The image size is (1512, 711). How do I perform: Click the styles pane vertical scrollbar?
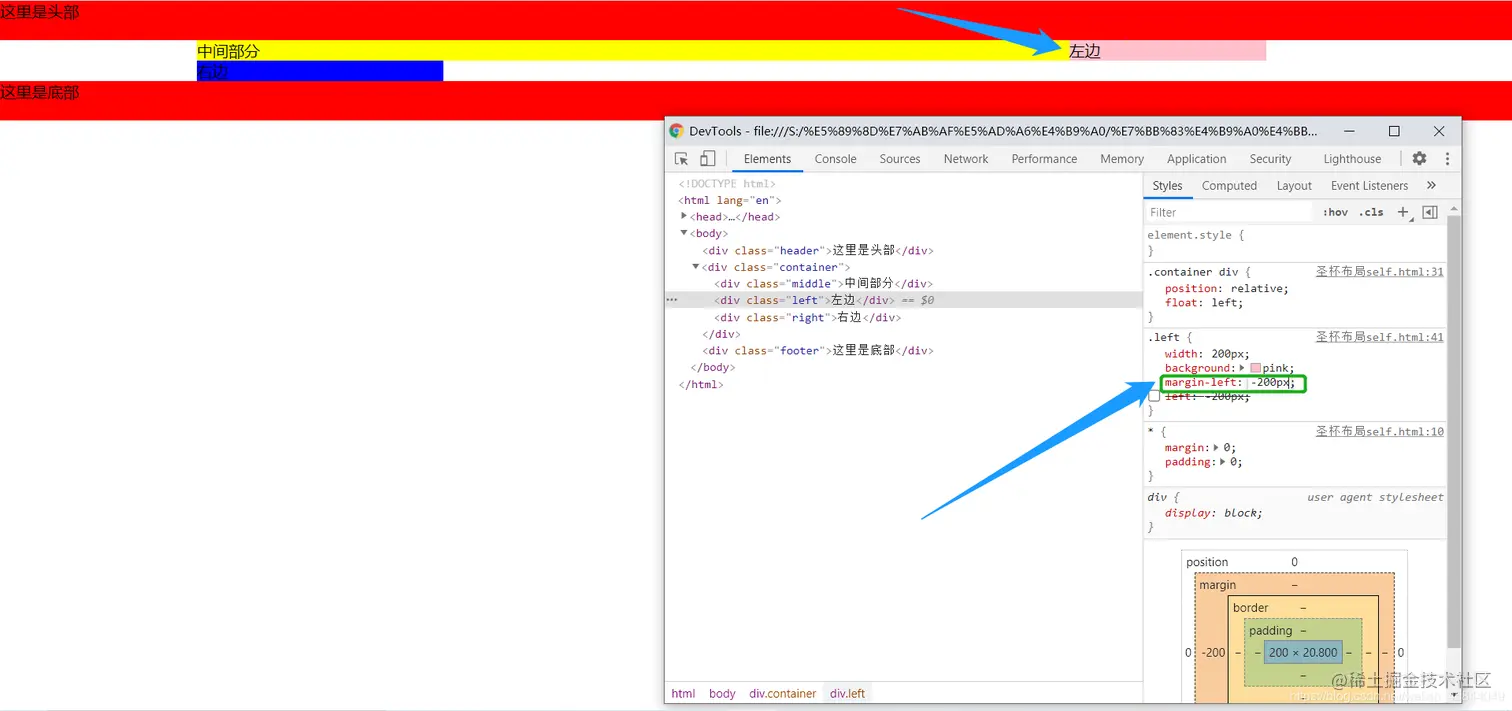click(x=1453, y=430)
